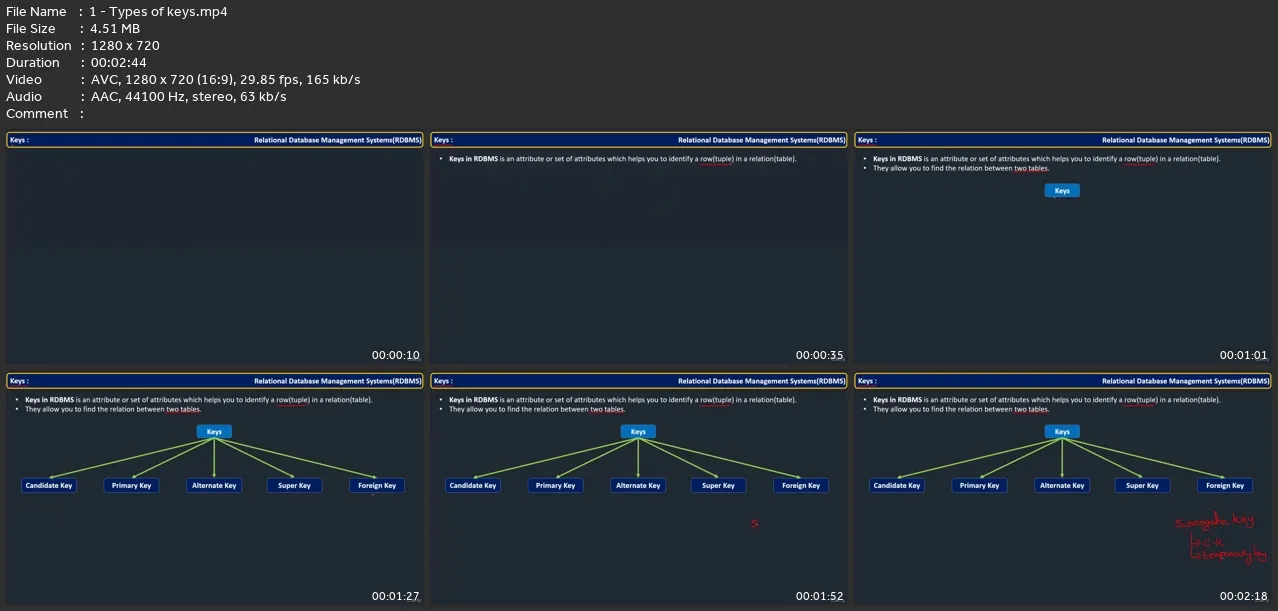Click the Super Key box in the 00:01:52 frame

click(x=718, y=485)
